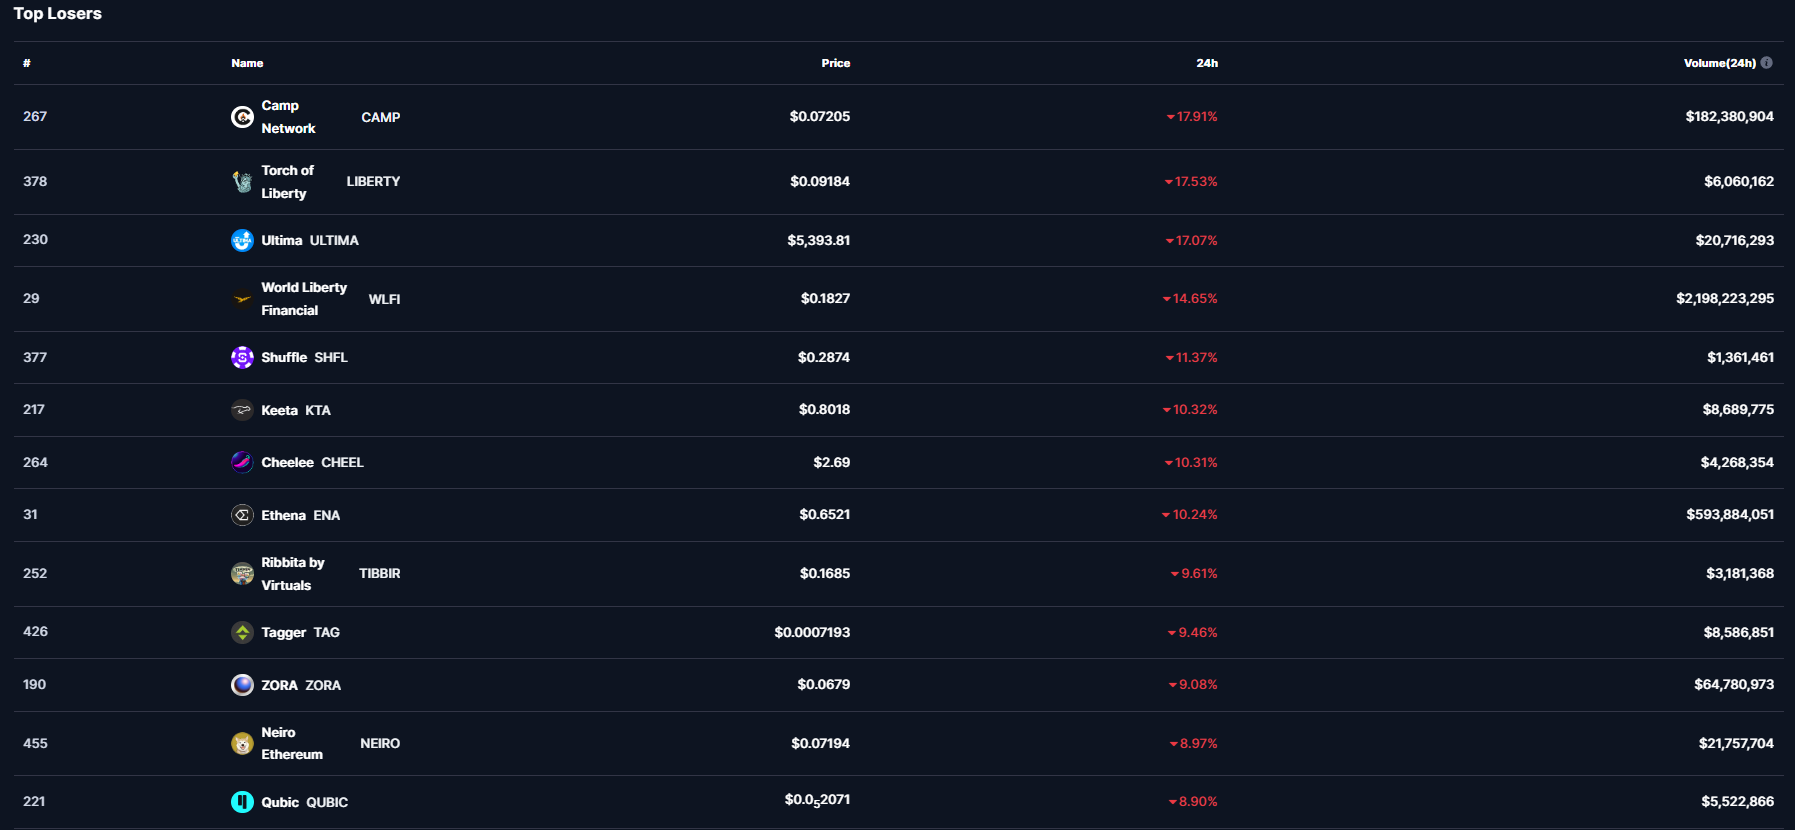The height and width of the screenshot is (830, 1795).
Task: Click the Torch of Liberty coin icon
Action: (x=242, y=182)
